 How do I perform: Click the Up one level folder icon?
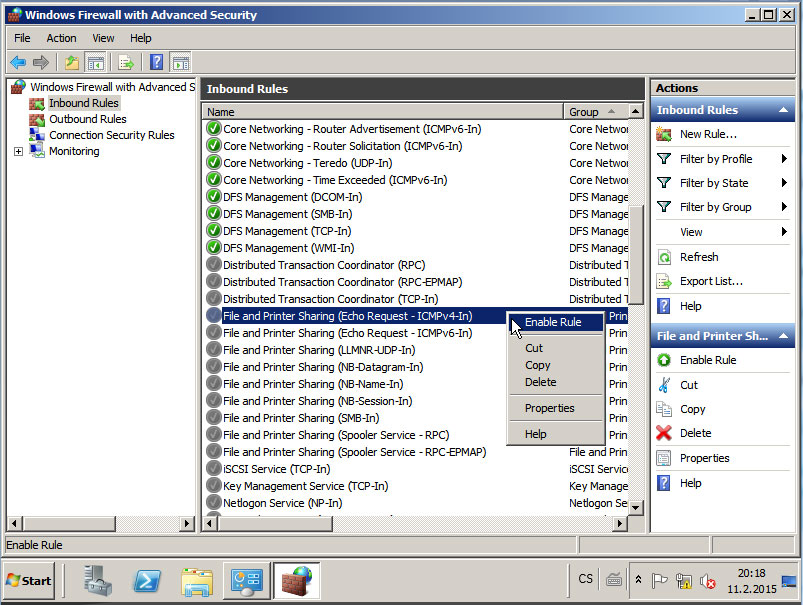(x=72, y=62)
